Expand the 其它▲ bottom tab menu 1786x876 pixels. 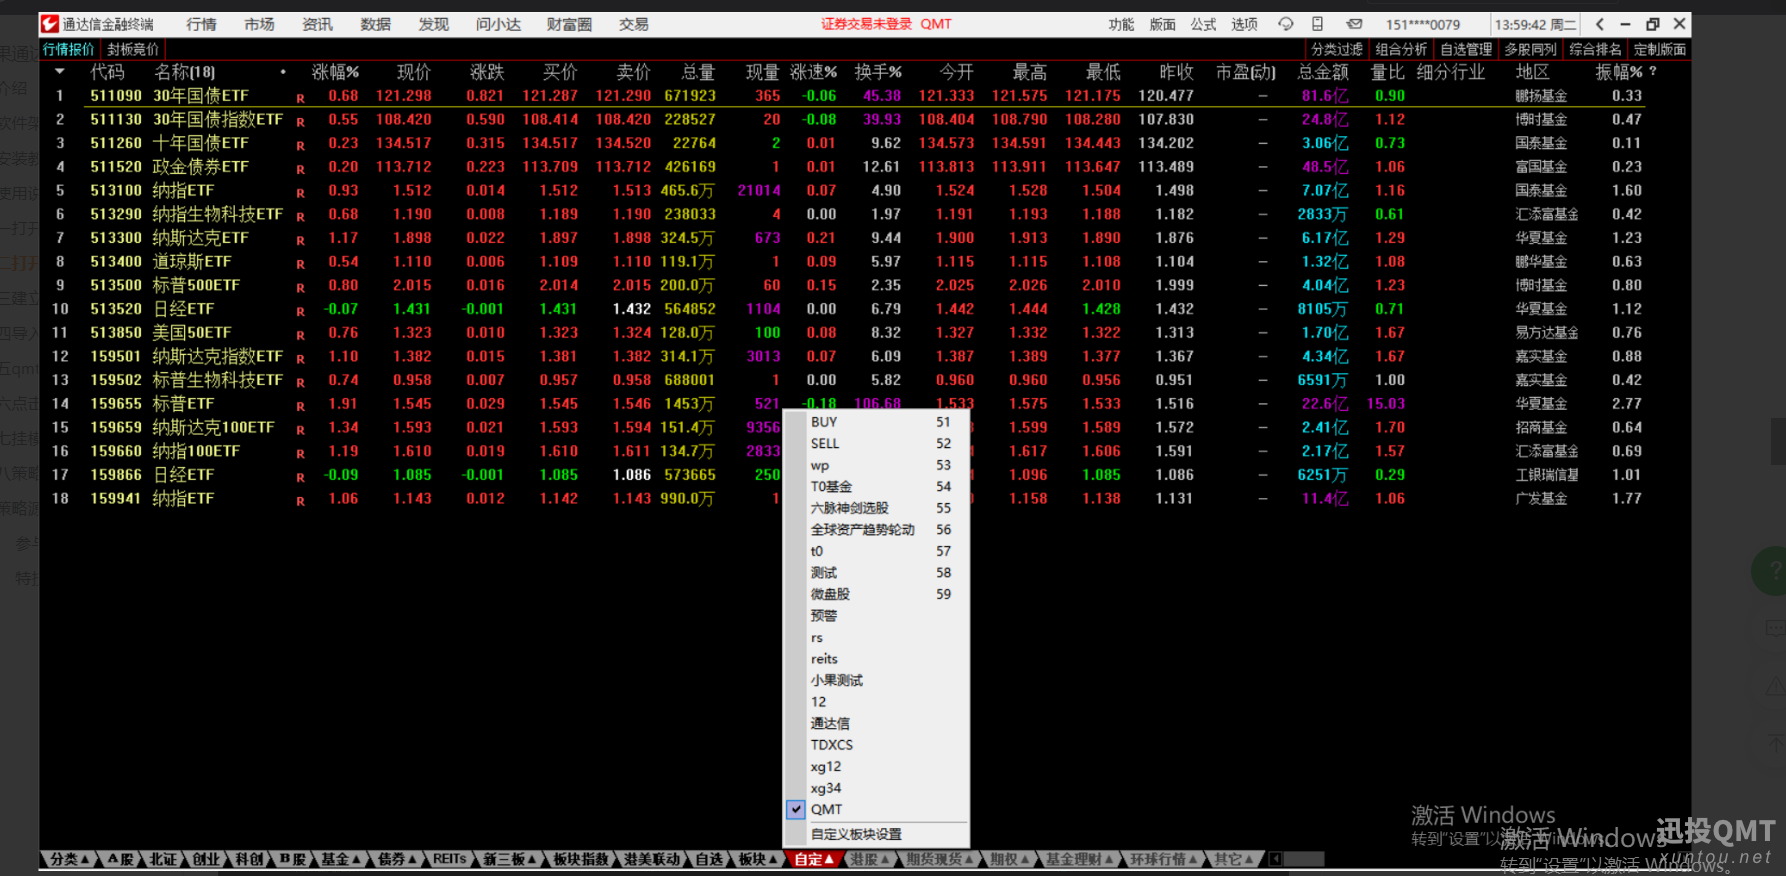(x=1234, y=859)
